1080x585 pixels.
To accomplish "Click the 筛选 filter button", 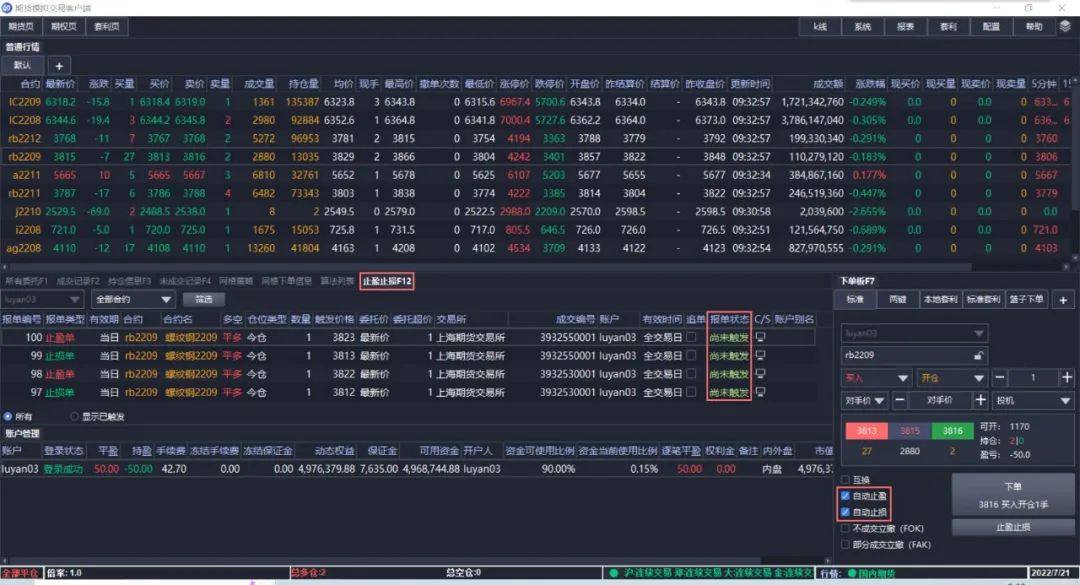I will [x=203, y=299].
